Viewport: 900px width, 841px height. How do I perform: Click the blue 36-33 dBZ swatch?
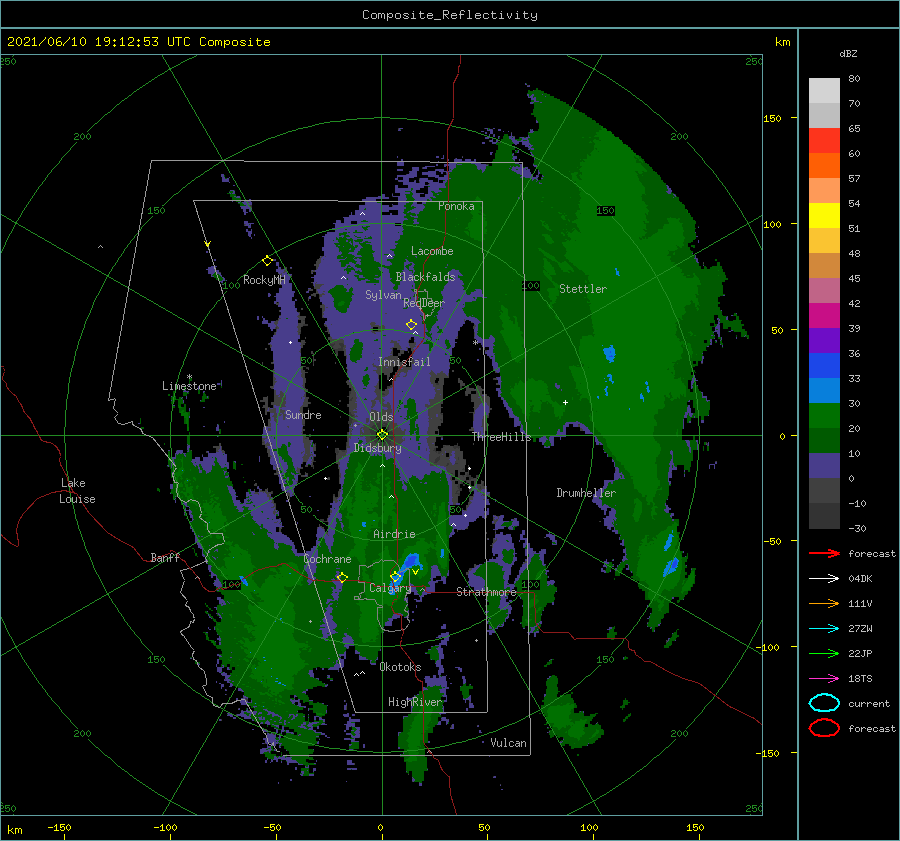[x=824, y=366]
